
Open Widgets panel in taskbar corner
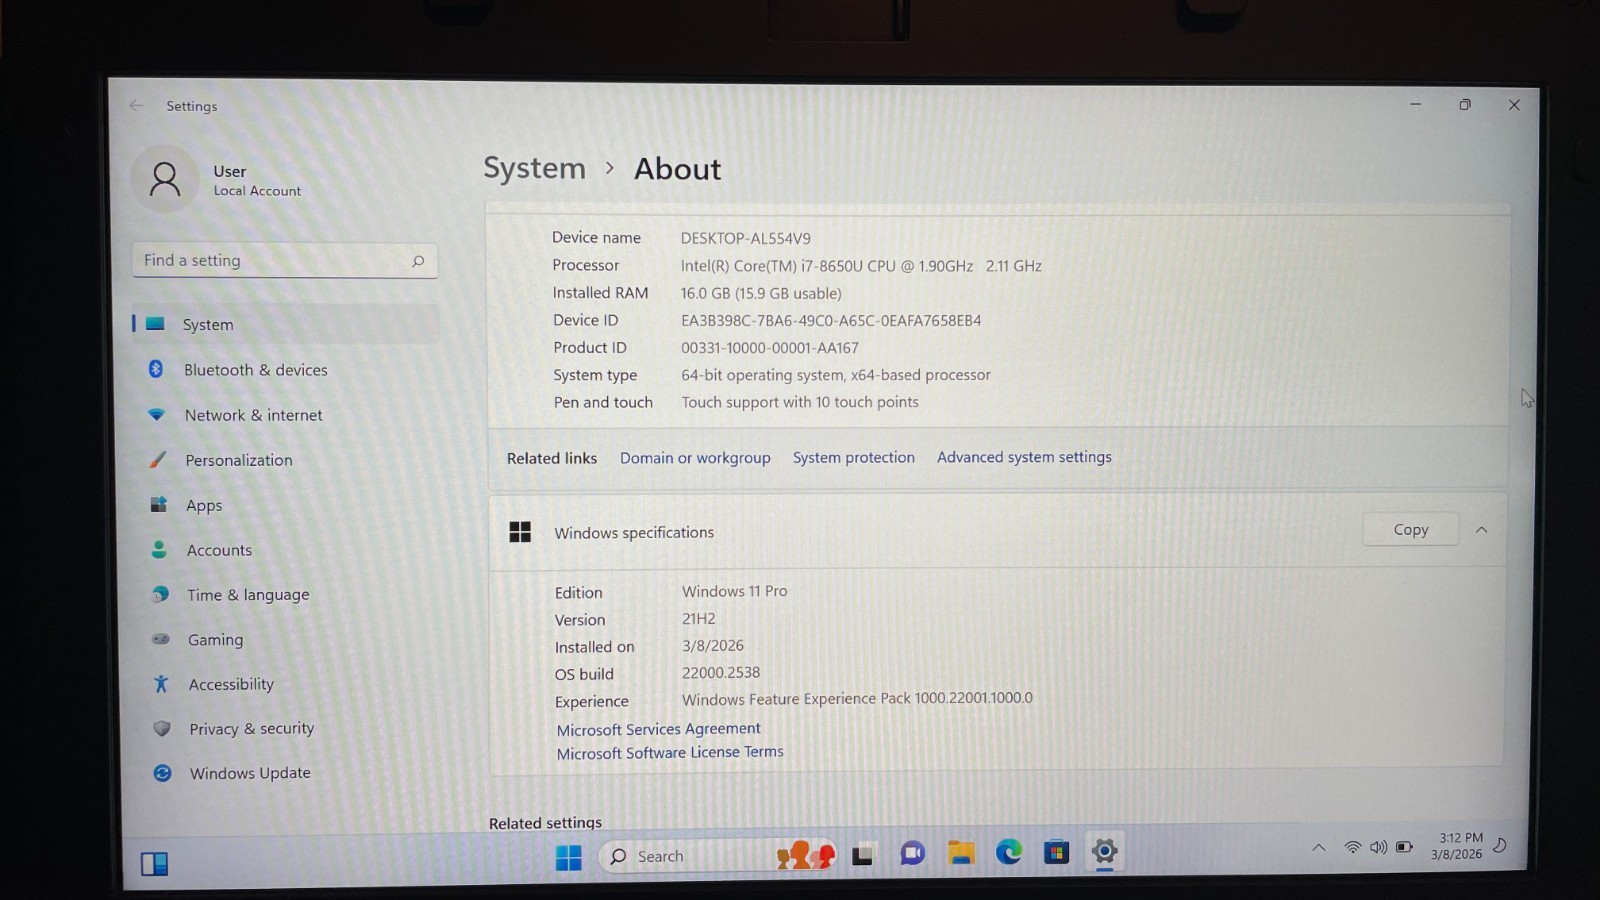point(154,864)
